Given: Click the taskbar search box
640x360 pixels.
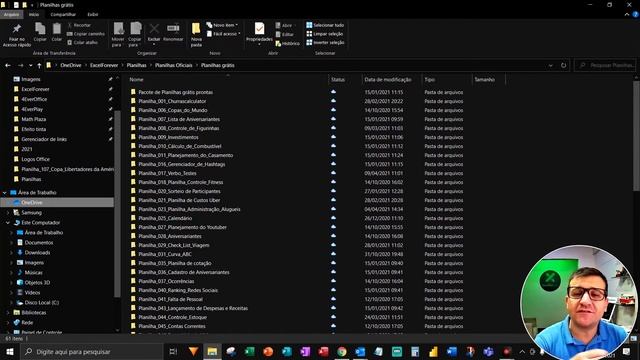Looking at the screenshot, I should pyautogui.click(x=91, y=351).
